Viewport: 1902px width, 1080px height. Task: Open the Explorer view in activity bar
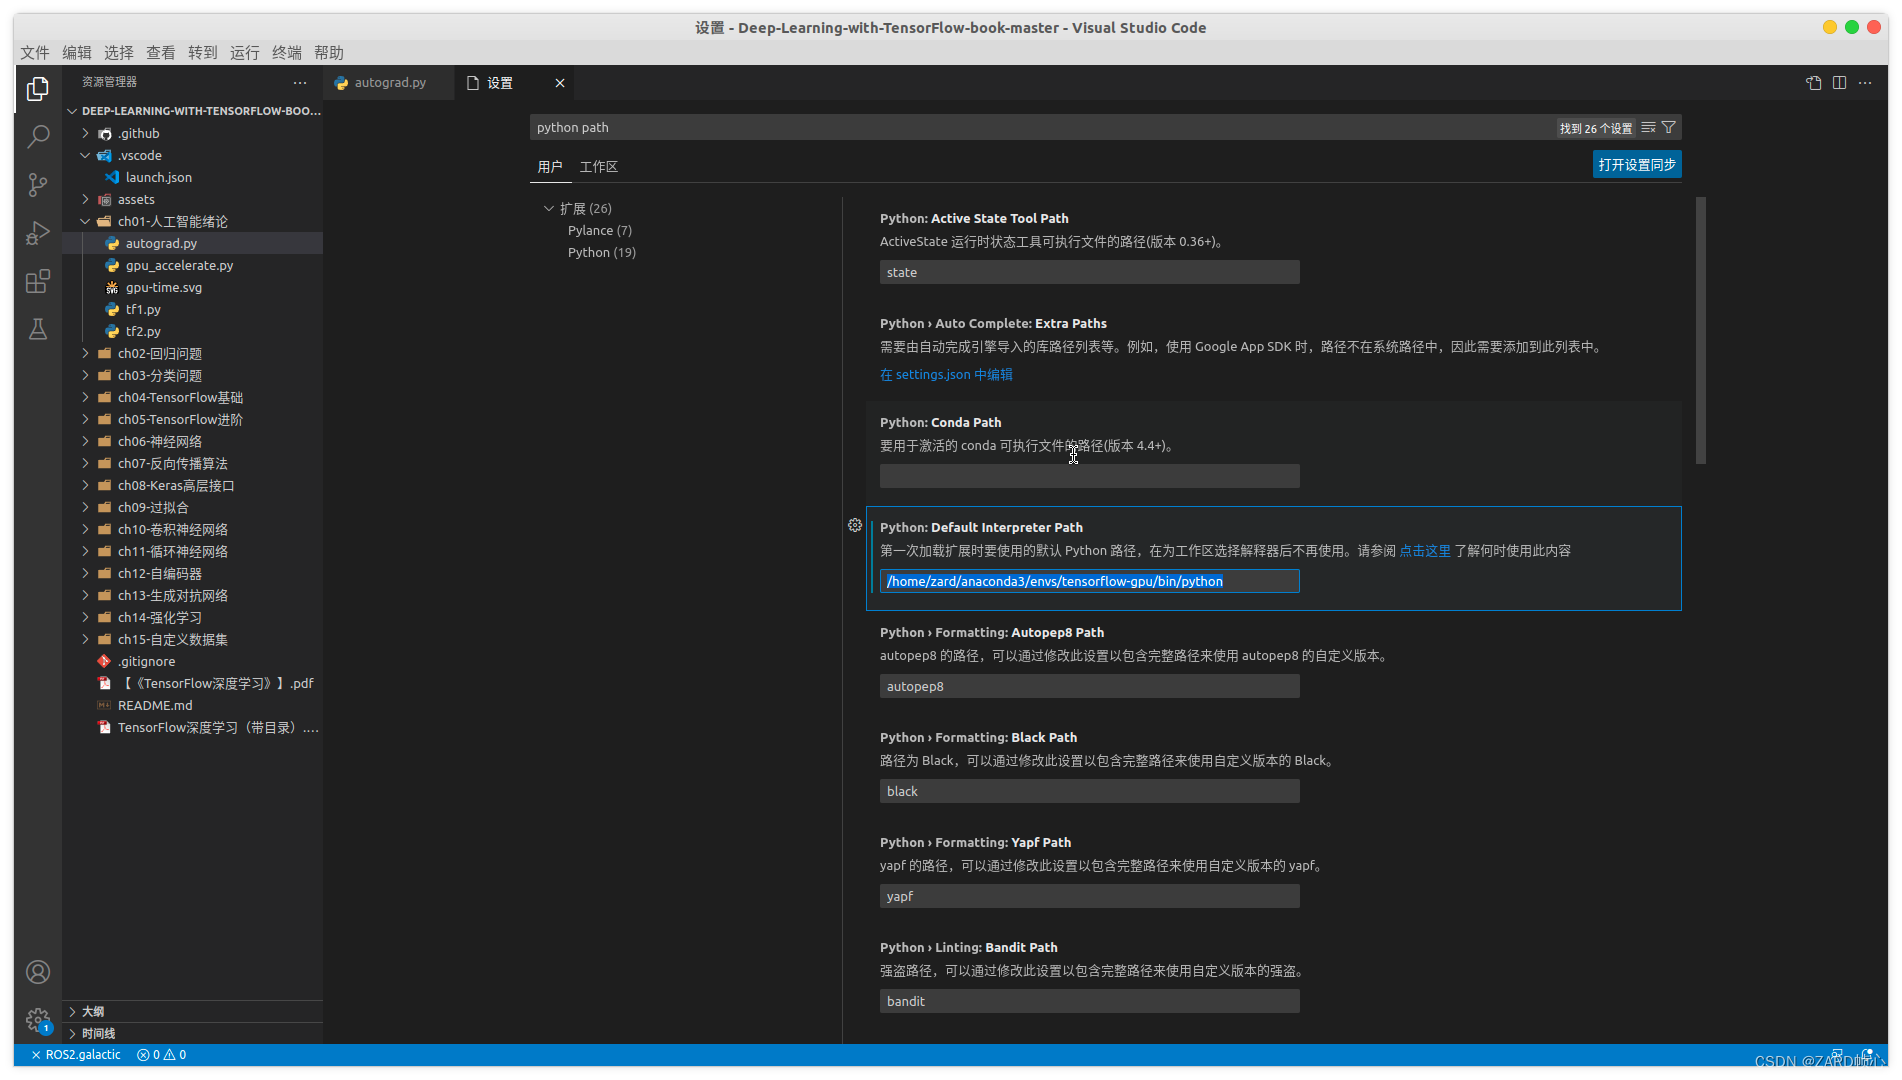(38, 89)
